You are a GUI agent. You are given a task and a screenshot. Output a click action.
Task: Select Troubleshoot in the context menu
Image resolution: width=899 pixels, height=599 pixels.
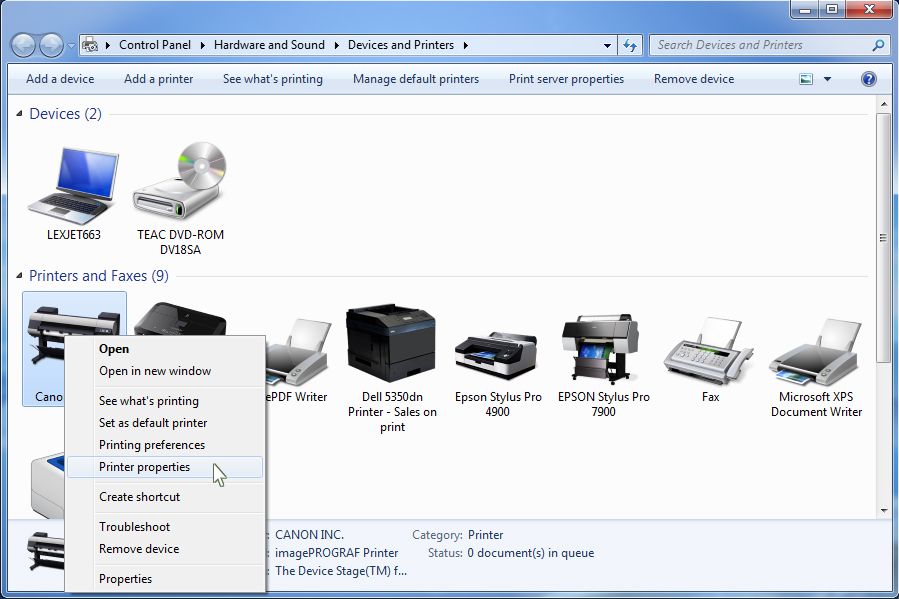click(x=134, y=527)
